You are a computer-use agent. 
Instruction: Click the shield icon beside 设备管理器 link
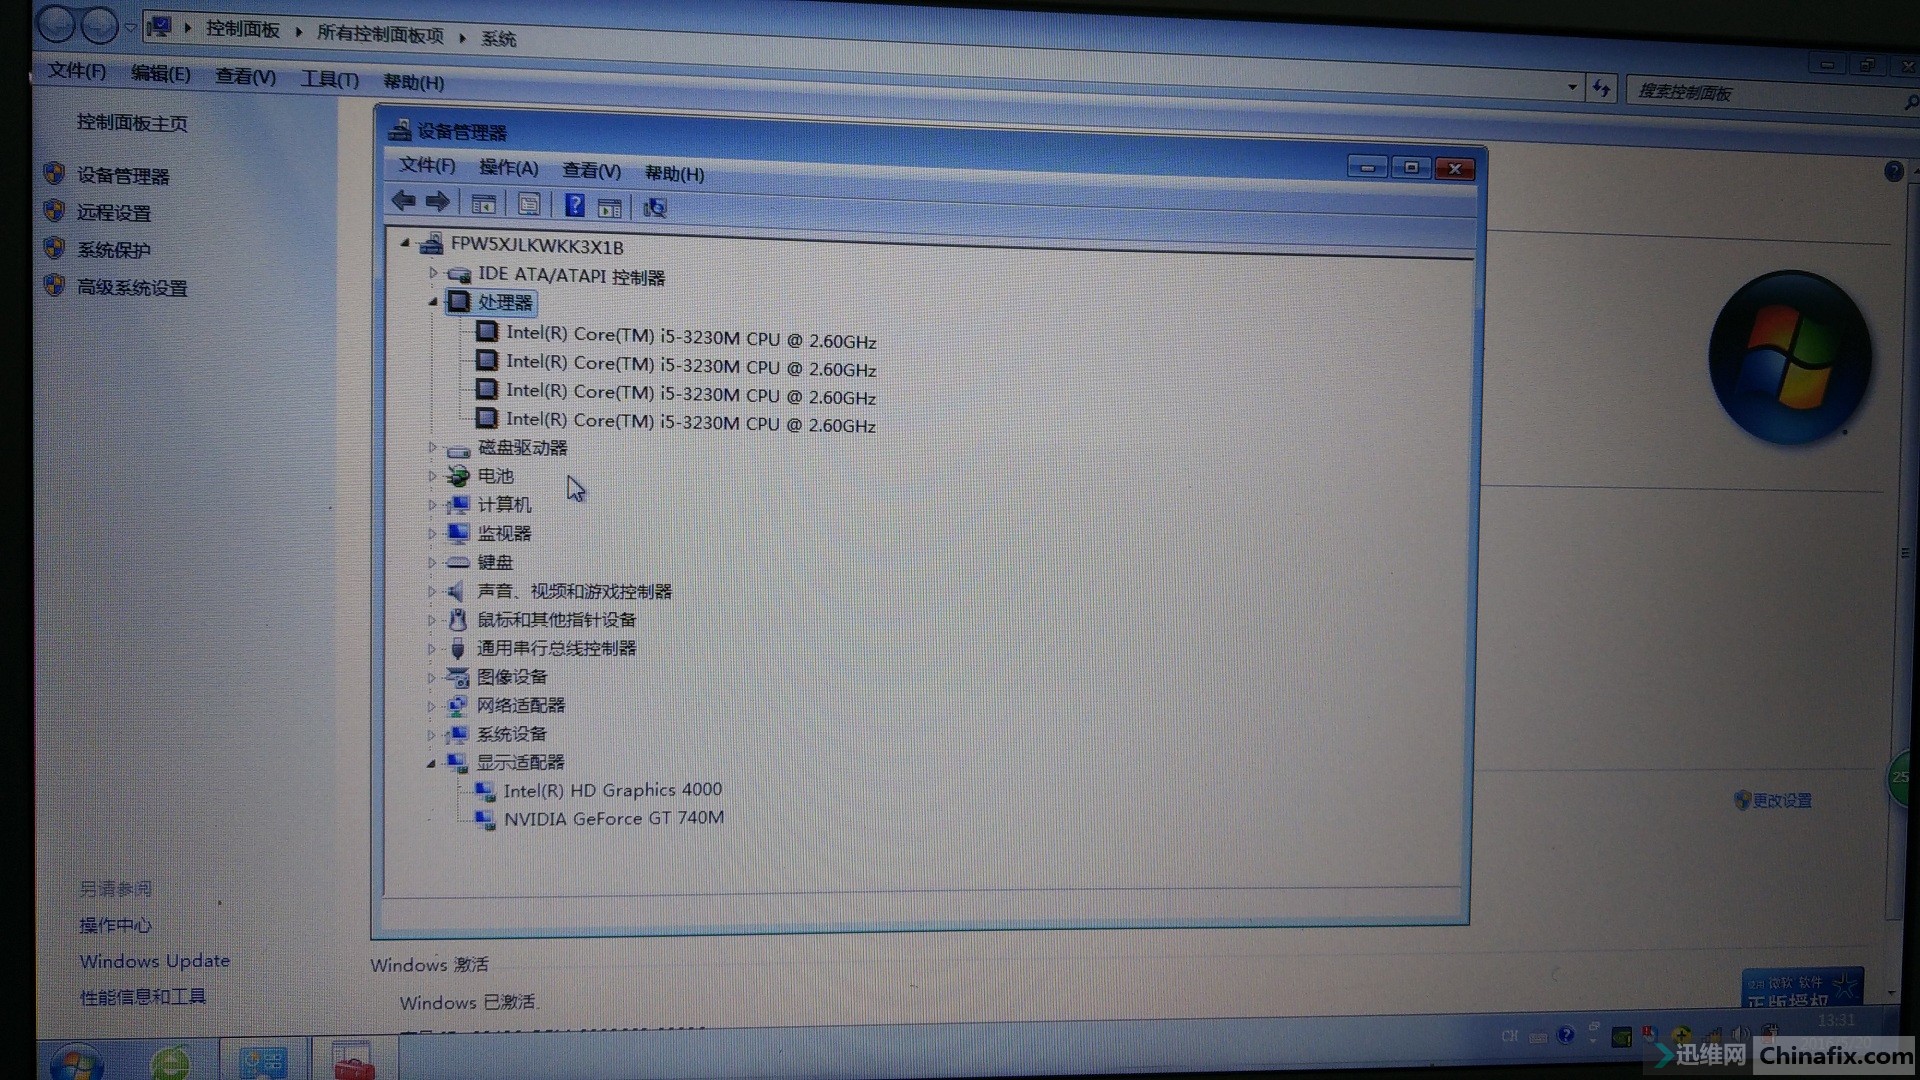click(55, 174)
